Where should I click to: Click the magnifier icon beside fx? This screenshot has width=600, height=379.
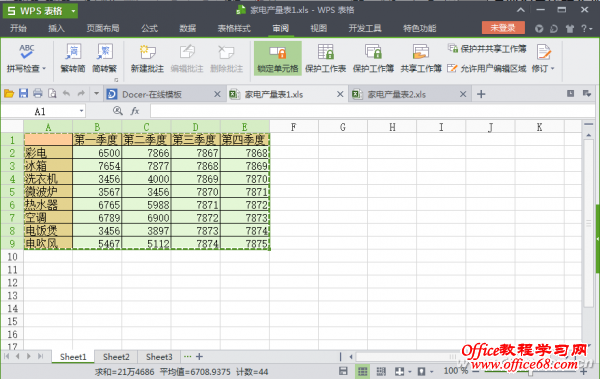[x=117, y=111]
